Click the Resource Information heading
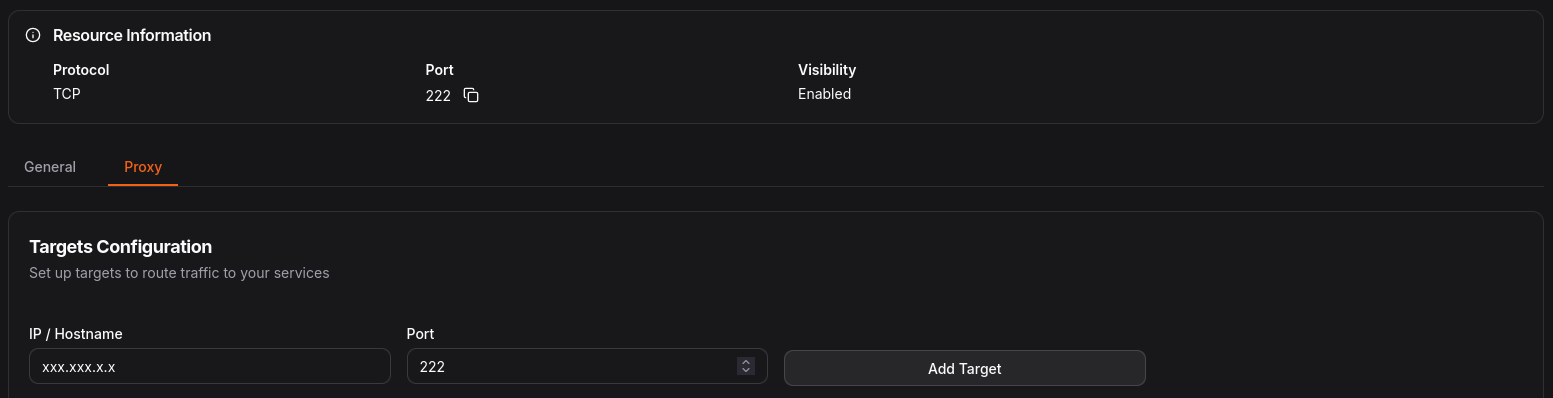The height and width of the screenshot is (398, 1553). (132, 35)
